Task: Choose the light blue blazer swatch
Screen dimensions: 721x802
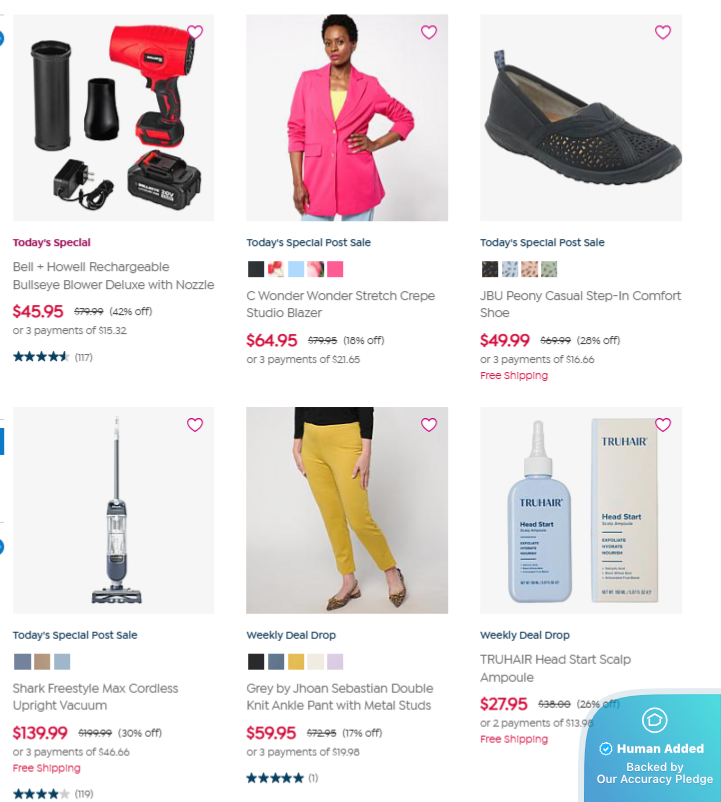Action: 296,269
